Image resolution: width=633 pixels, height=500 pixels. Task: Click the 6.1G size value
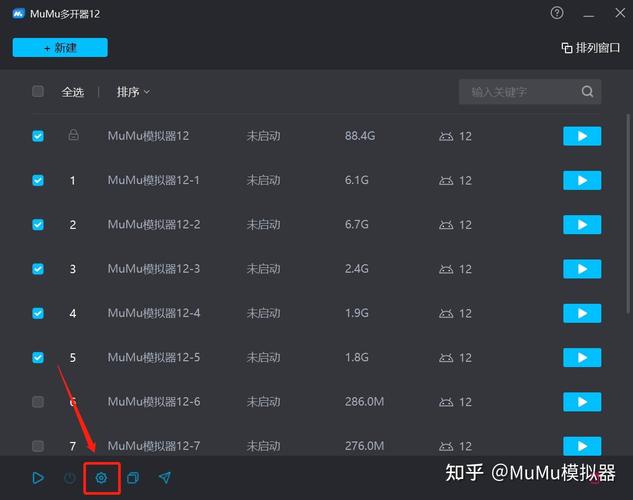point(356,180)
